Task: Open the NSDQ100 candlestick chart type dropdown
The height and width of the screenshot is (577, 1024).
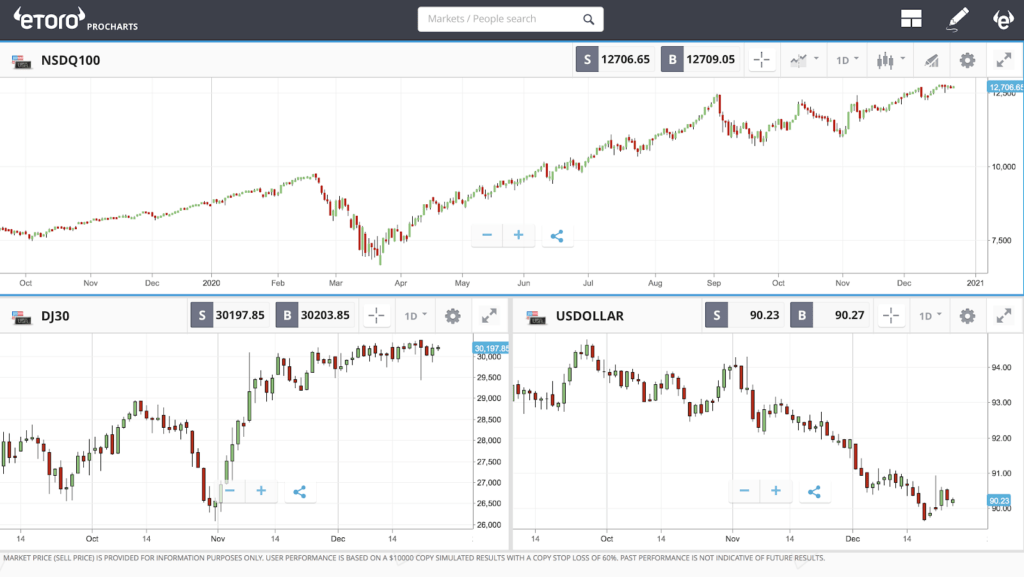Action: (x=891, y=60)
